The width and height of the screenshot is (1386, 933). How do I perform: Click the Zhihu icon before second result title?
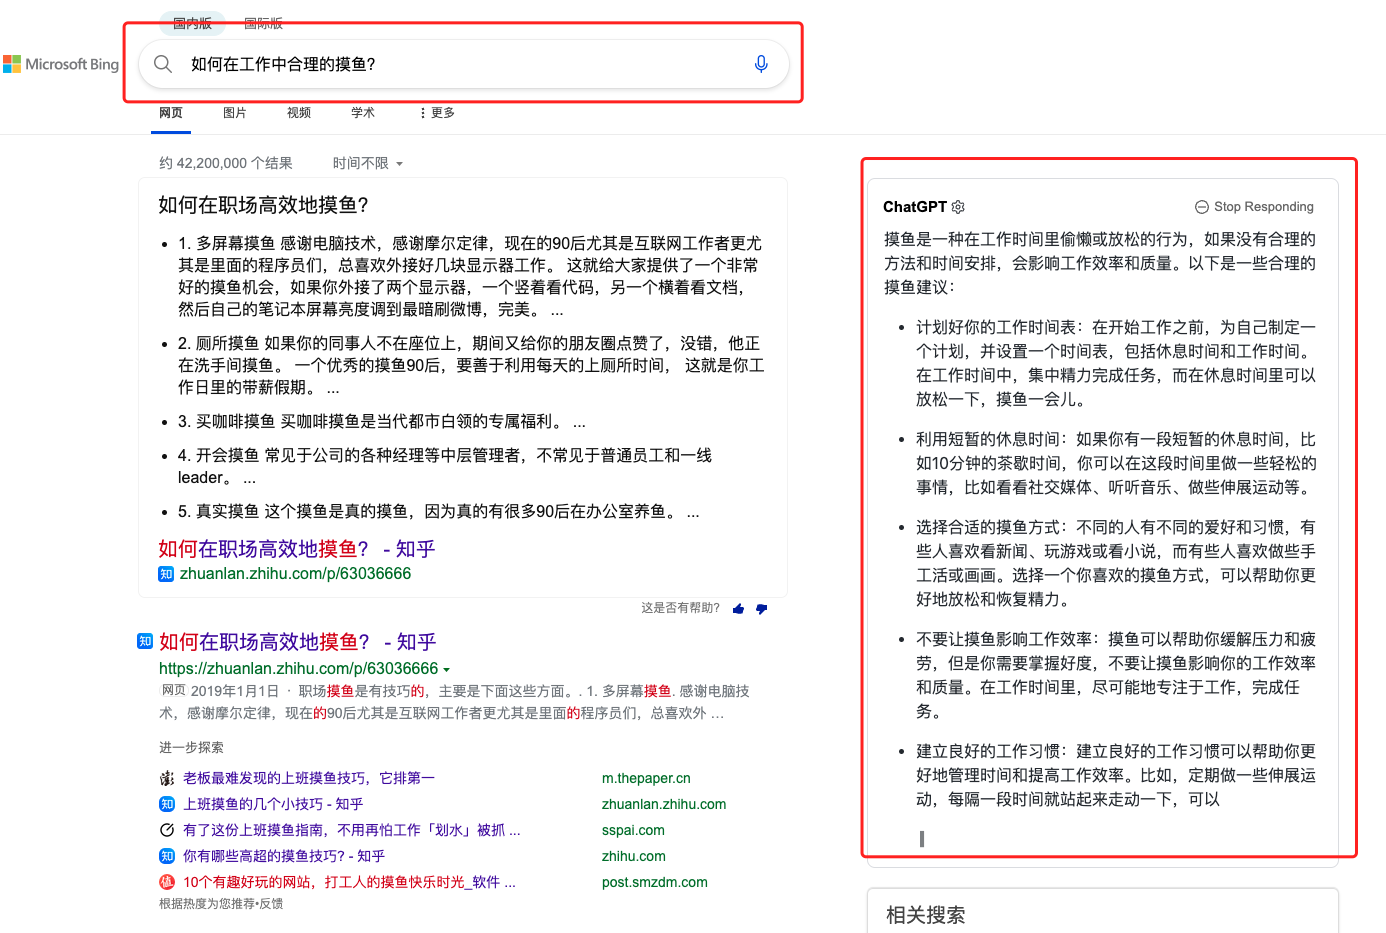tap(145, 641)
